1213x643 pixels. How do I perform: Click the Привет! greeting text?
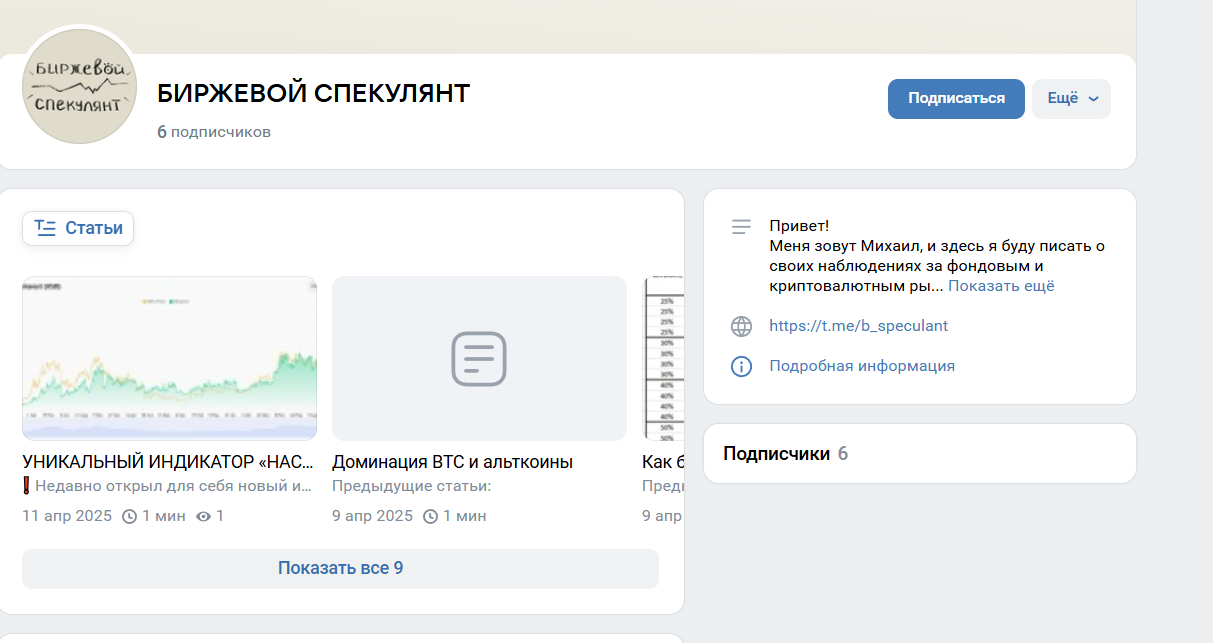tap(799, 226)
